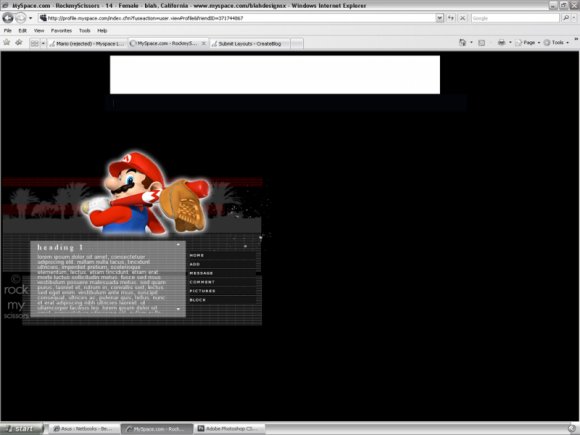The height and width of the screenshot is (435, 580).
Task: Click the Windows Start button
Action: tap(21, 429)
